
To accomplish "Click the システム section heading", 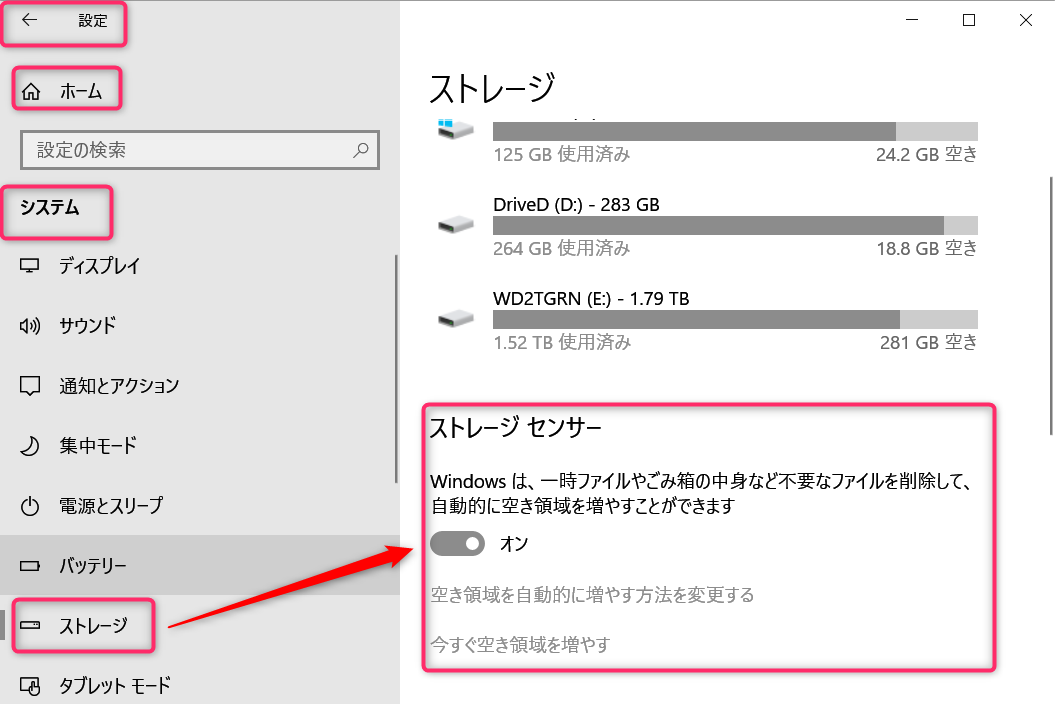I will (x=50, y=207).
